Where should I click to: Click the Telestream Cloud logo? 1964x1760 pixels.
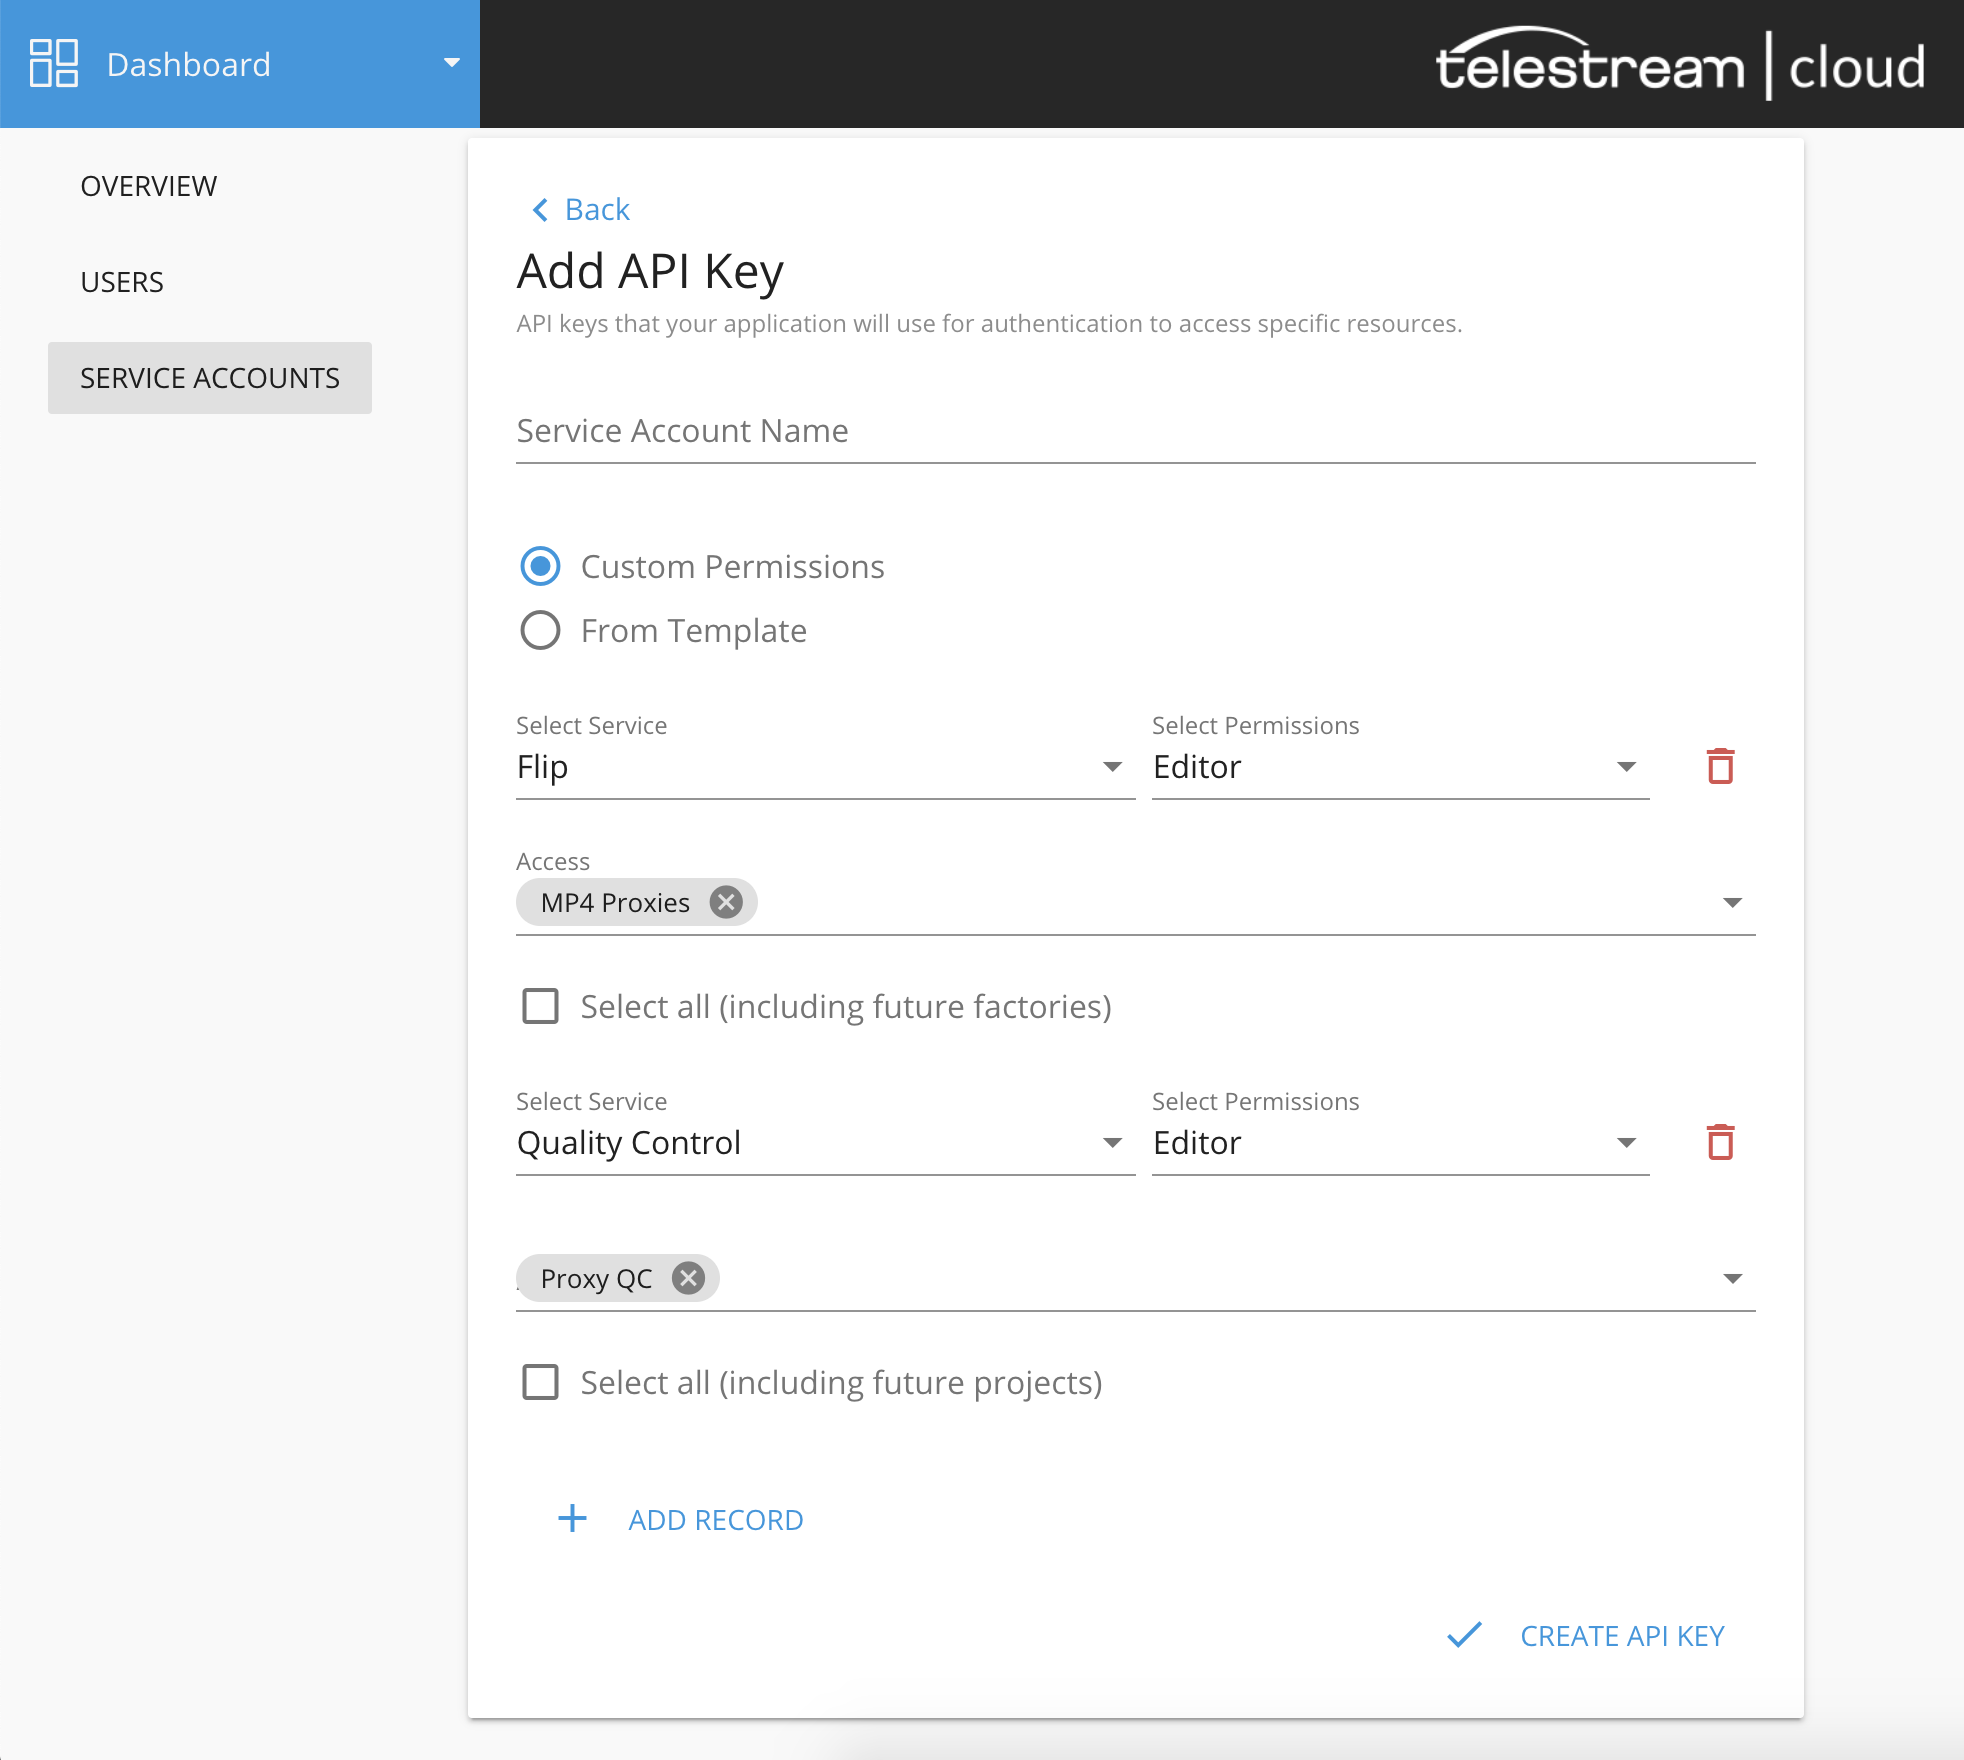[1680, 66]
